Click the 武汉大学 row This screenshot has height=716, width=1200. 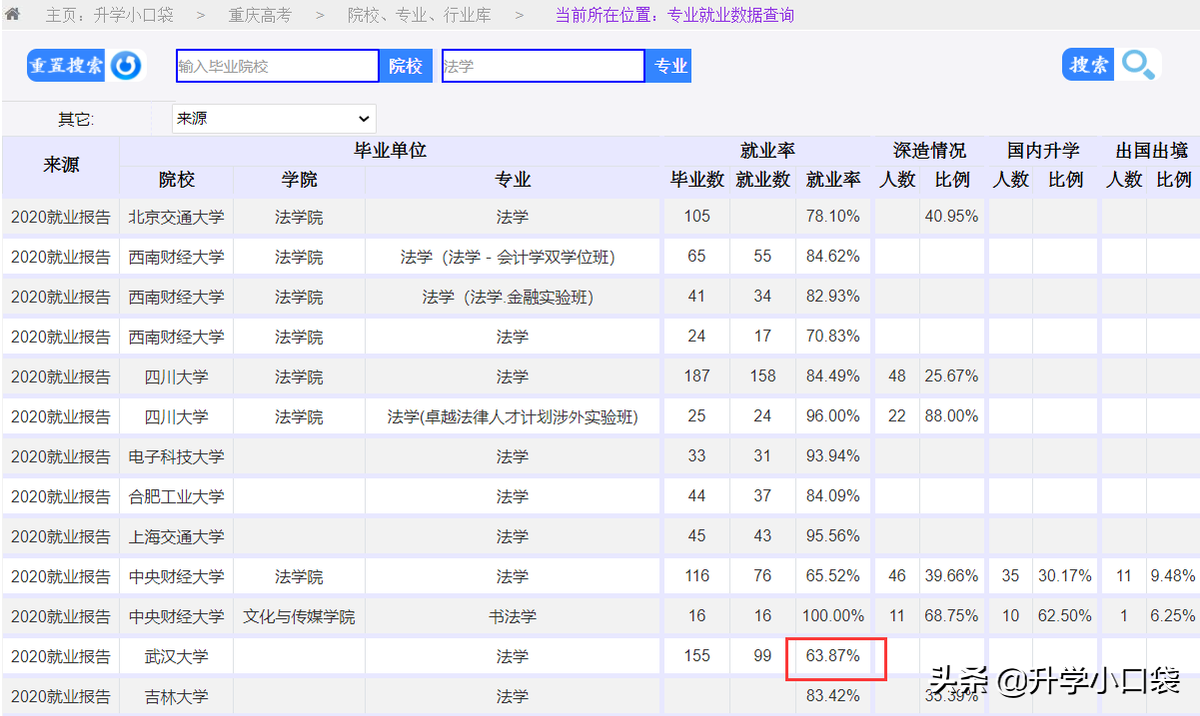176,656
